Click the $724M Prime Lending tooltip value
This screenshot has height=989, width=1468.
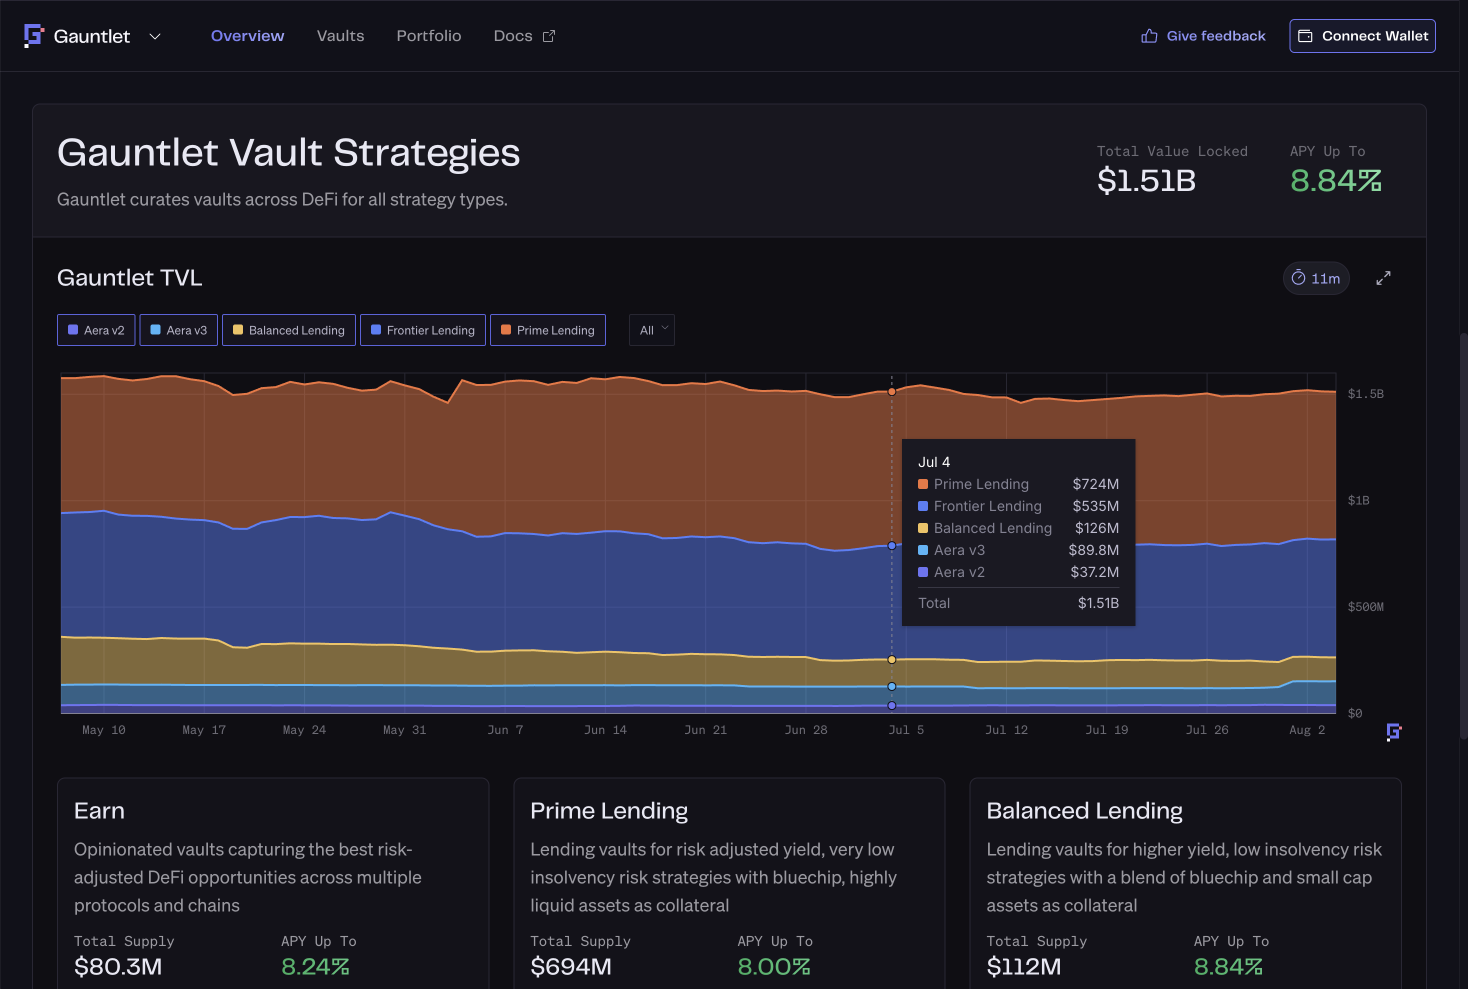pyautogui.click(x=1096, y=484)
